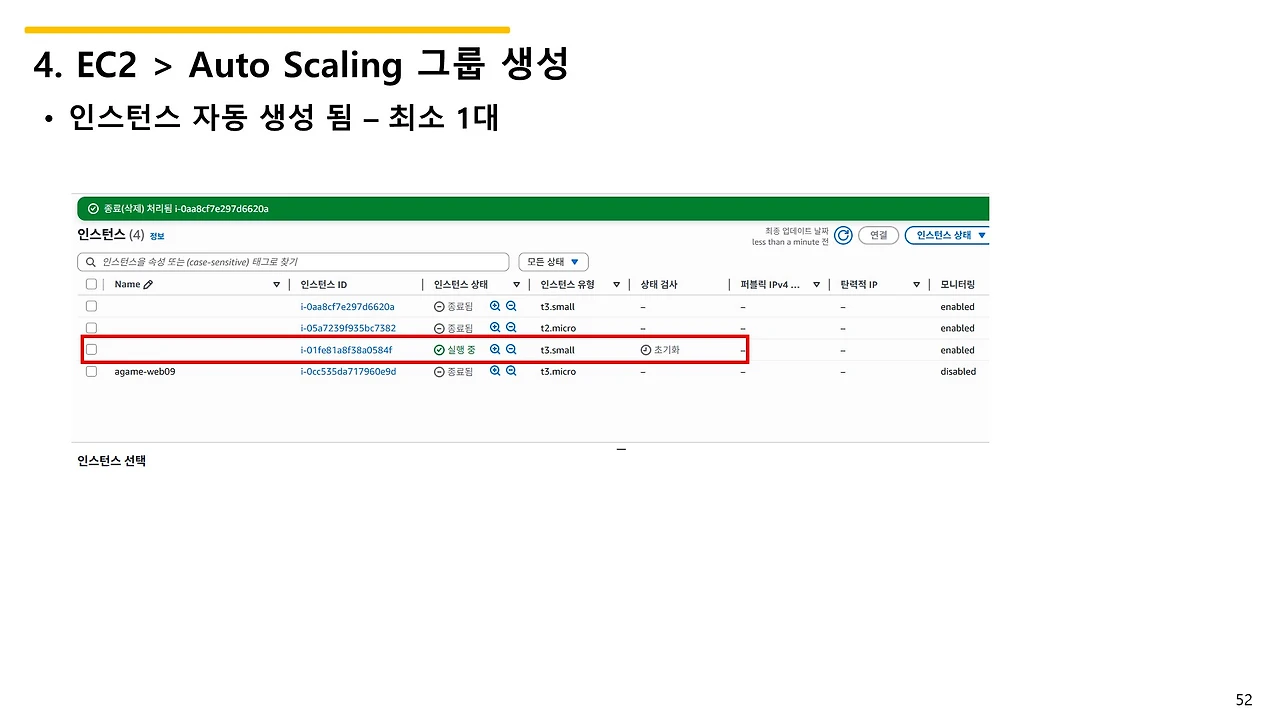This screenshot has height=720, width=1280.
Task: Open the 인스턴스 상태 dropdown at top right
Action: tap(947, 235)
